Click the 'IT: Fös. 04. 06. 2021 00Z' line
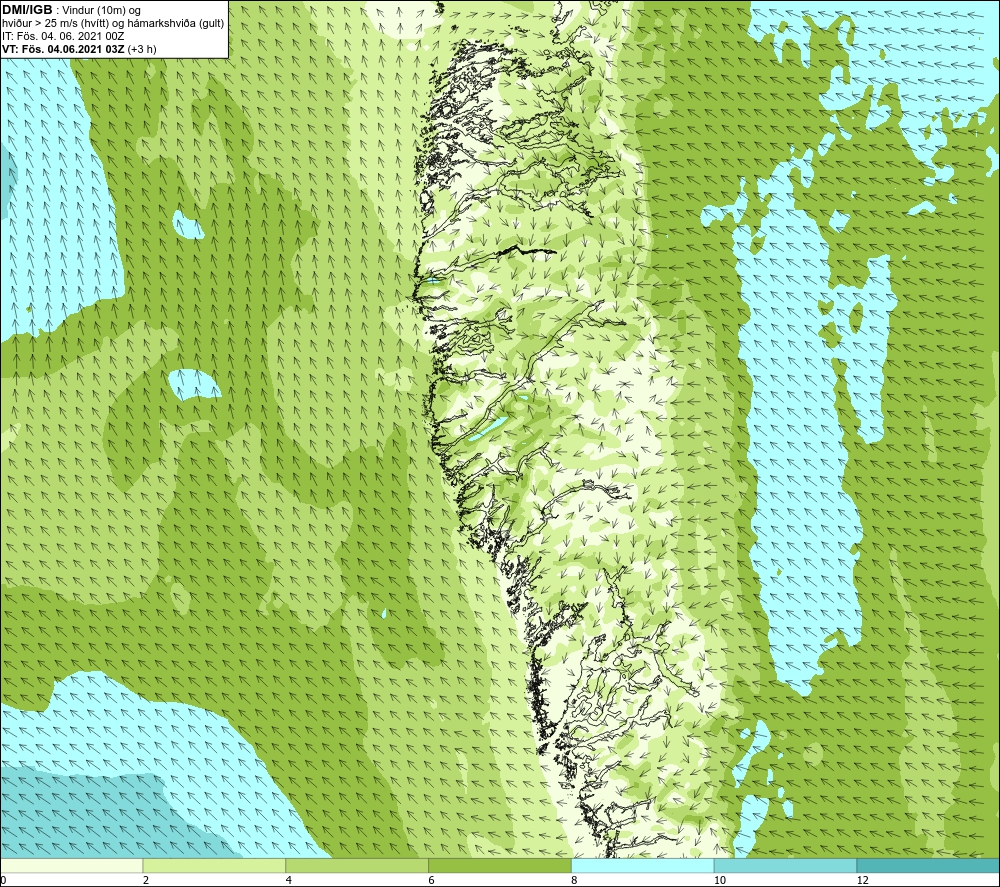 (x=63, y=36)
